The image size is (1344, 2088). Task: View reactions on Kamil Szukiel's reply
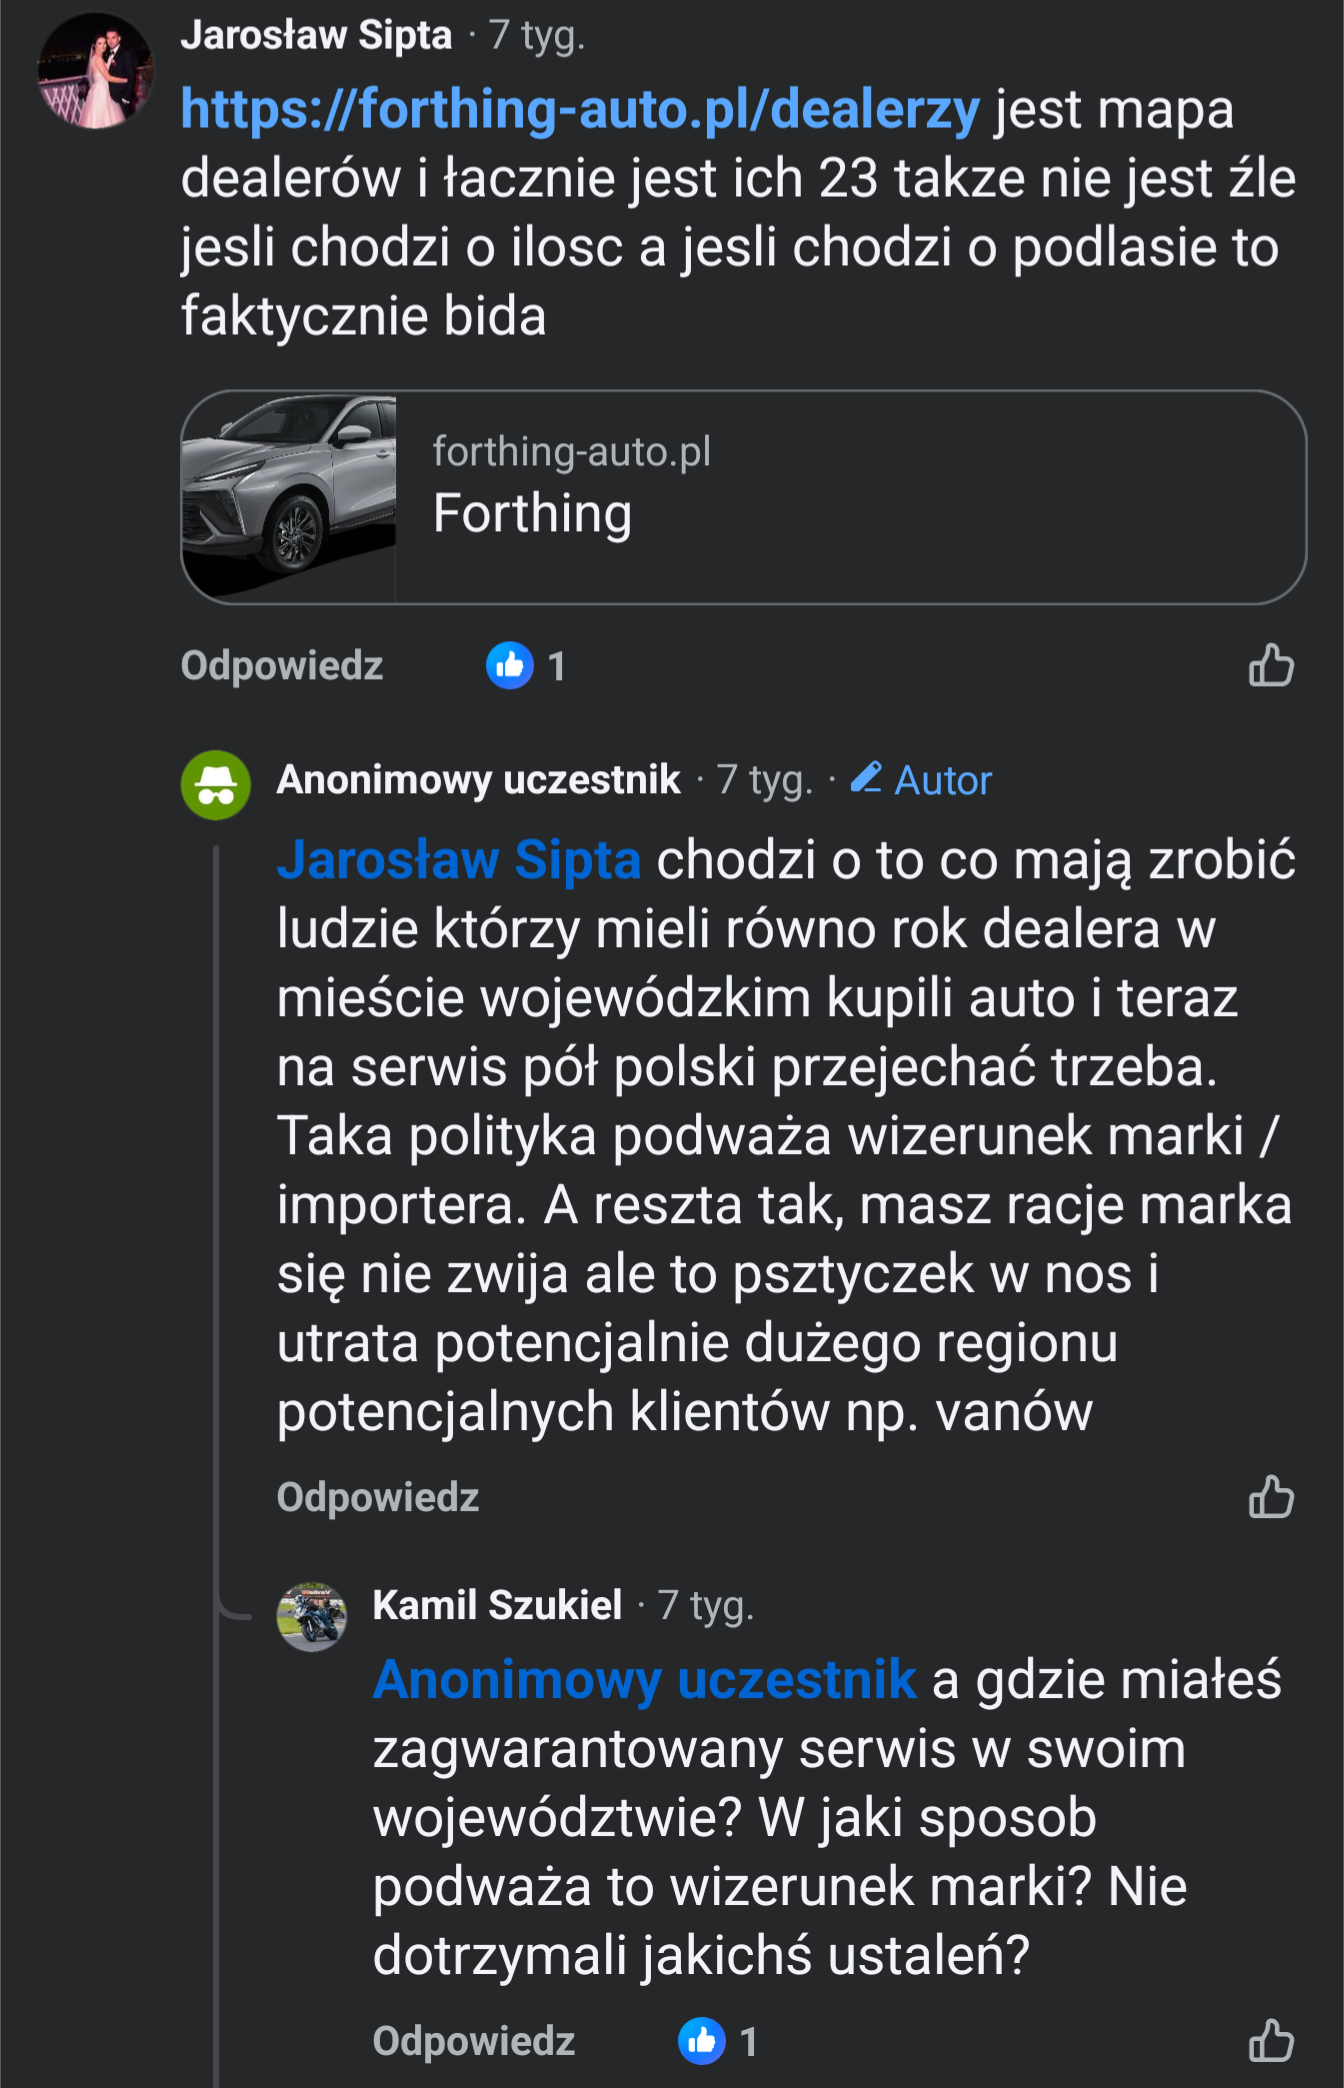coord(718,2041)
